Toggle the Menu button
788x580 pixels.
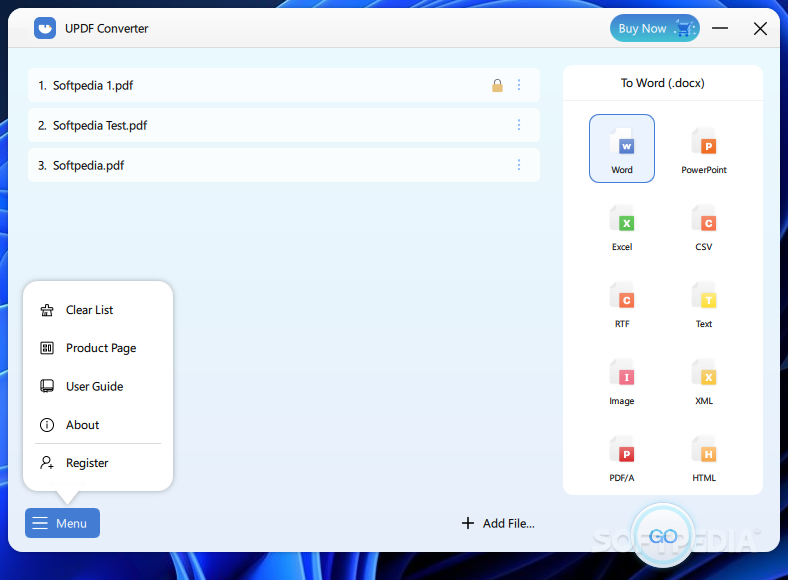pyautogui.click(x=62, y=523)
